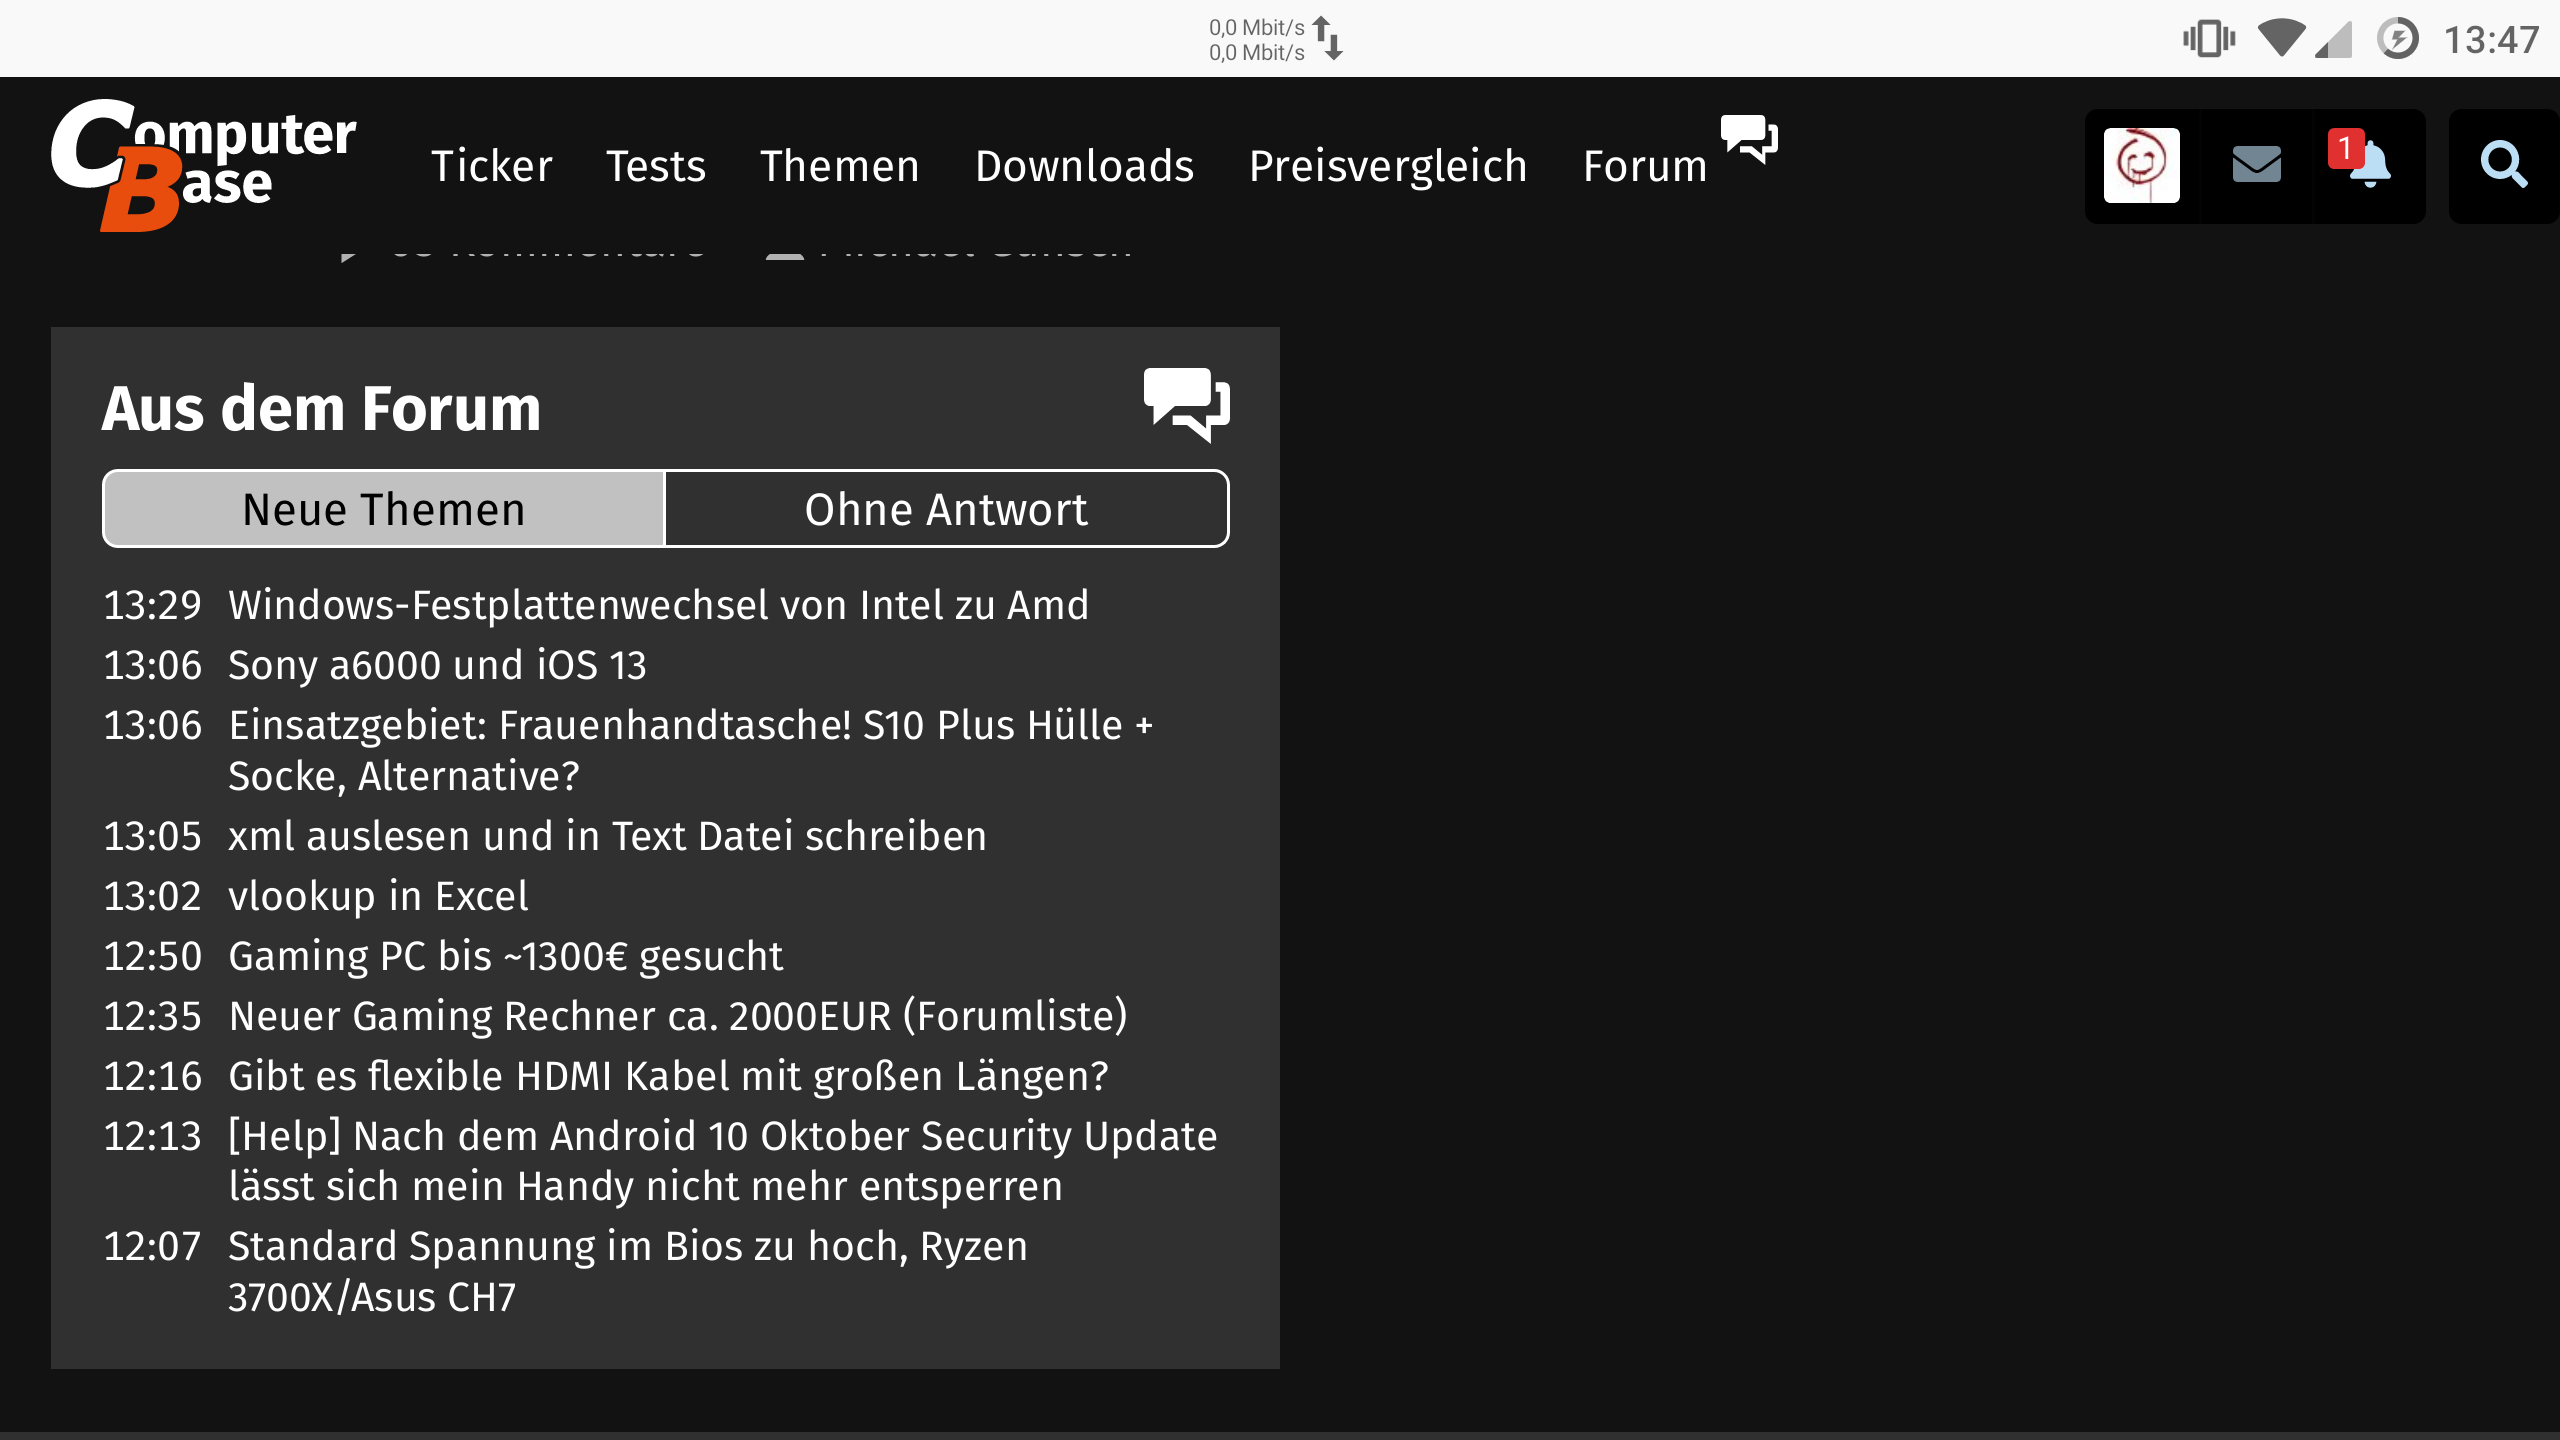This screenshot has width=2560, height=1440.
Task: Click the search magnifier icon
Action: [2503, 165]
